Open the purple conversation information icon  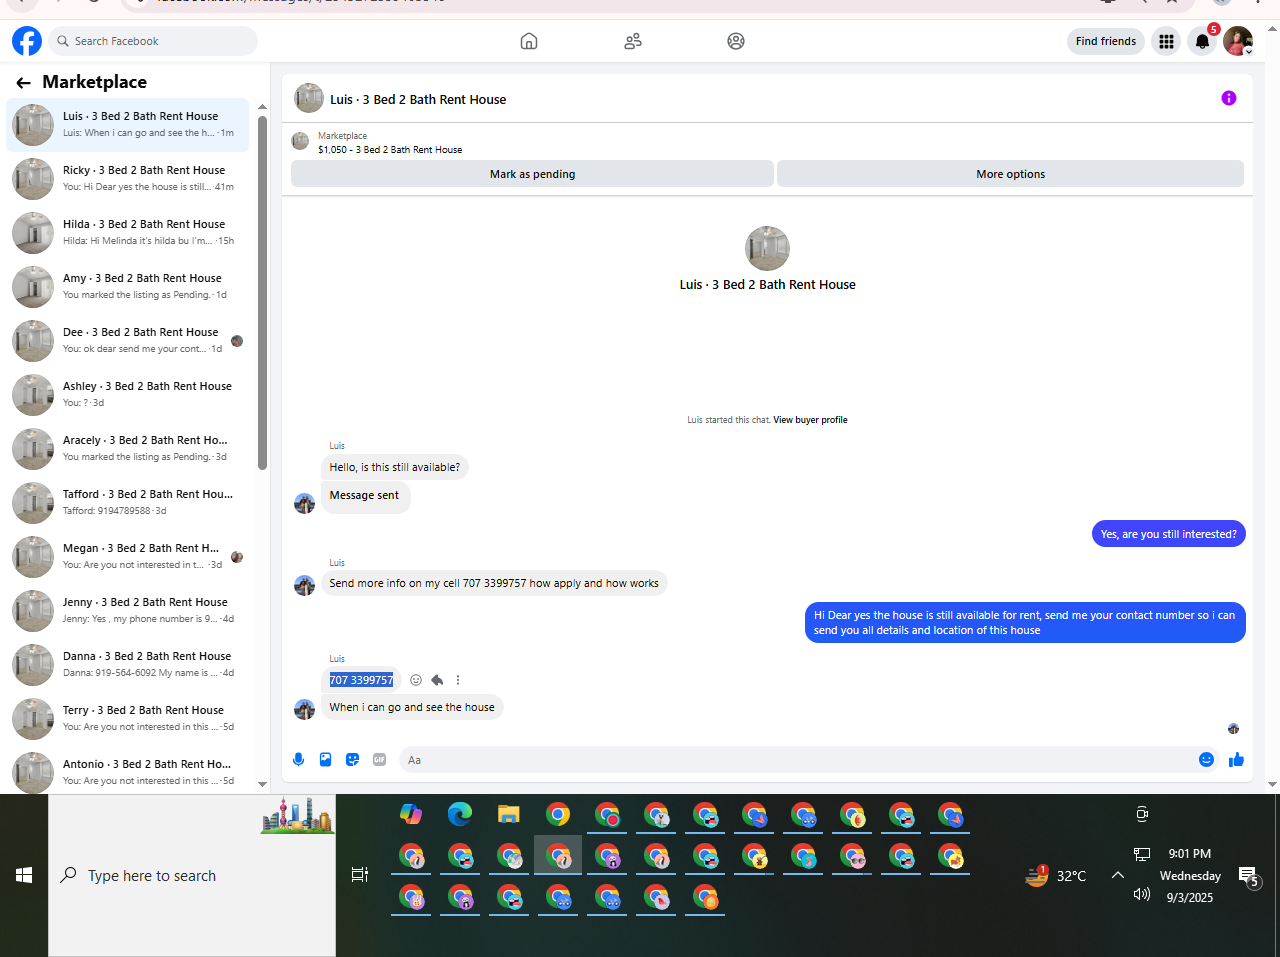(1229, 98)
